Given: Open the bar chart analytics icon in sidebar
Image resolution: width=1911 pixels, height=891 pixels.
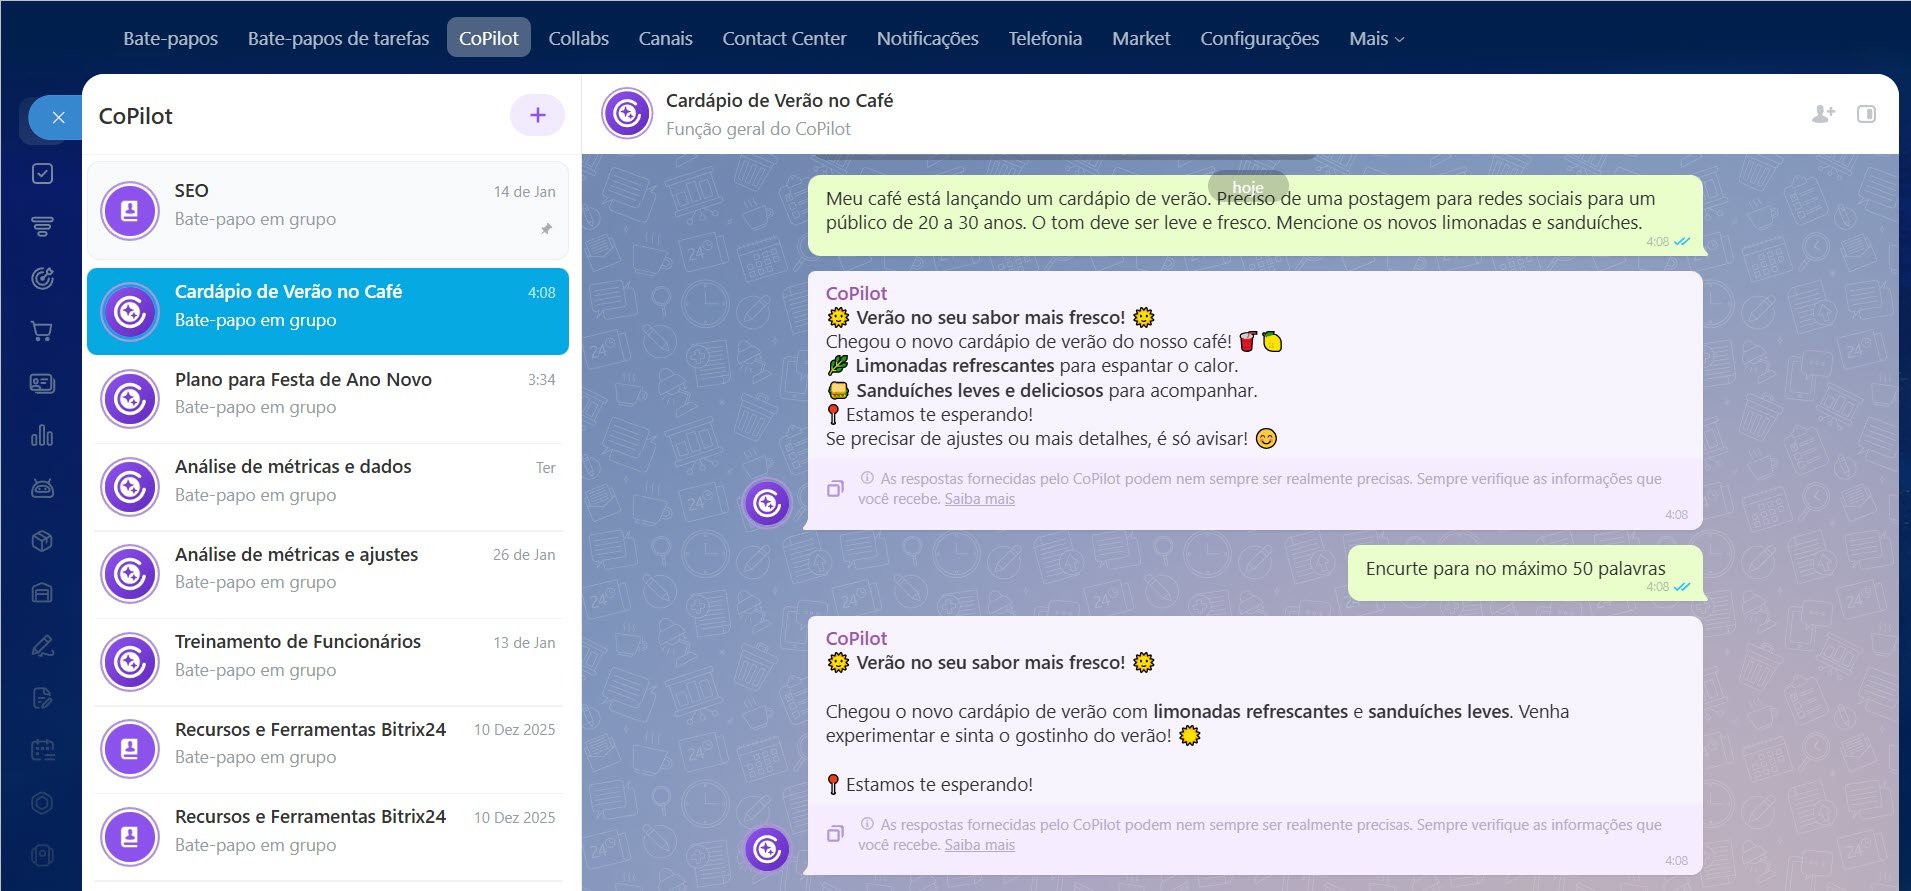Looking at the screenshot, I should (x=42, y=435).
